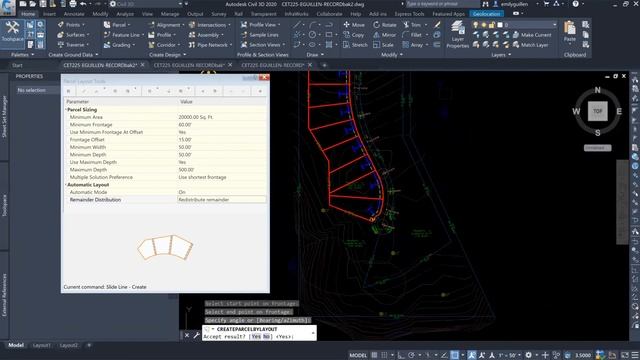This screenshot has height=360, width=640.
Task: Toggle polar tracking in status bar
Action: pyautogui.click(x=411, y=355)
